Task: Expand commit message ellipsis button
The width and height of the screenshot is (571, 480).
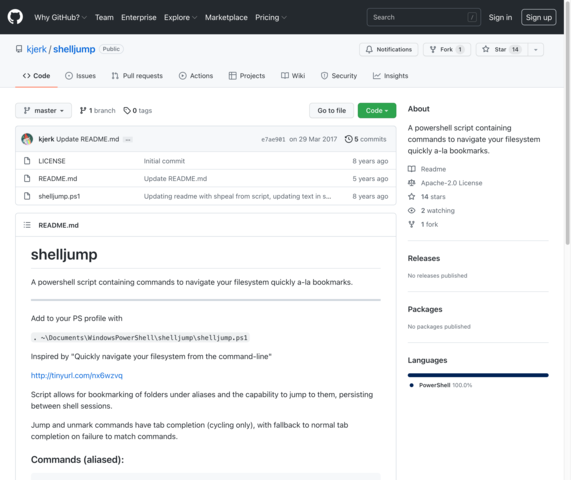Action: point(128,139)
